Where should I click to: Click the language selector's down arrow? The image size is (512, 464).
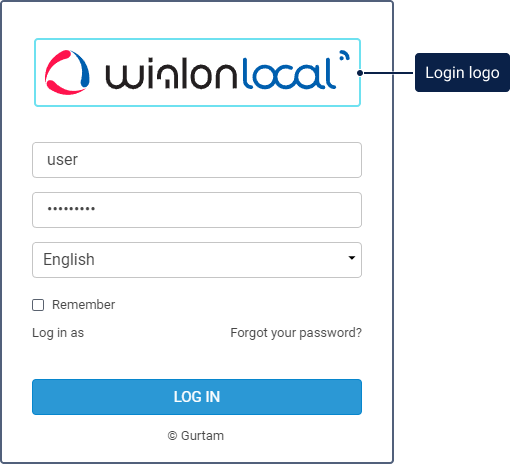[351, 258]
